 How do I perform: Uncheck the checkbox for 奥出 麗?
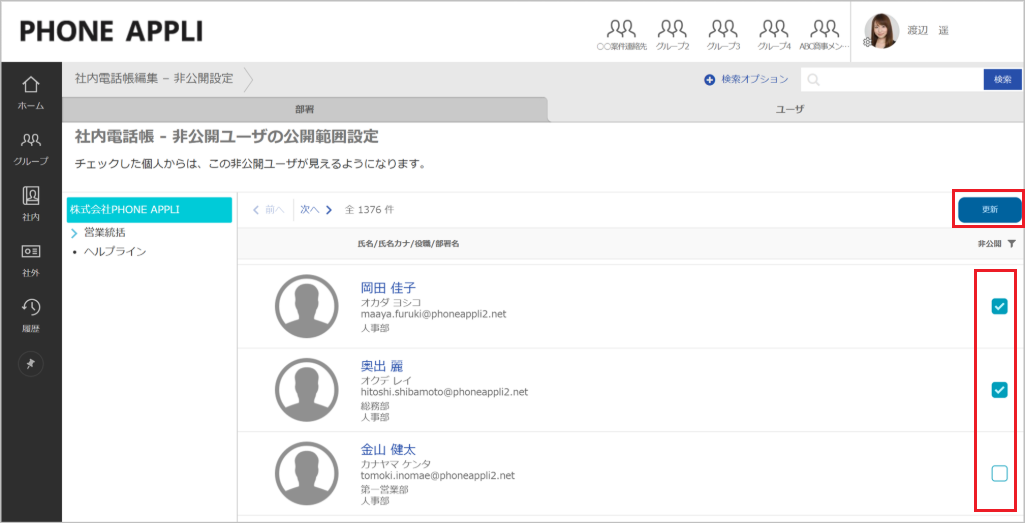(999, 390)
